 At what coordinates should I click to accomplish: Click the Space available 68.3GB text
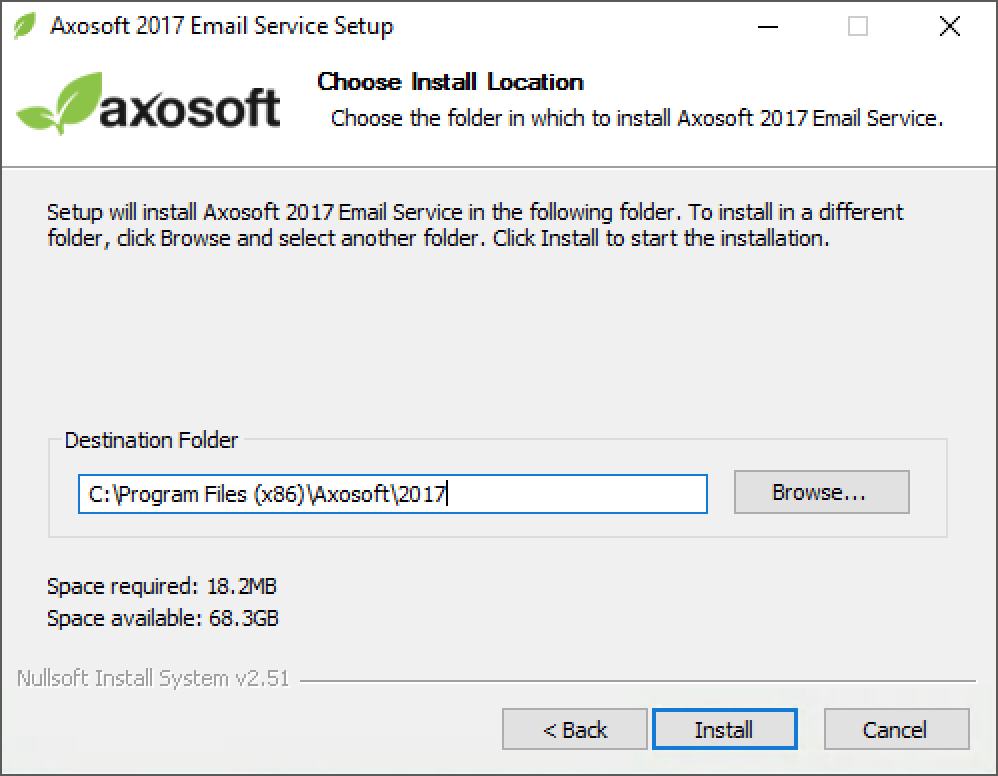(165, 618)
